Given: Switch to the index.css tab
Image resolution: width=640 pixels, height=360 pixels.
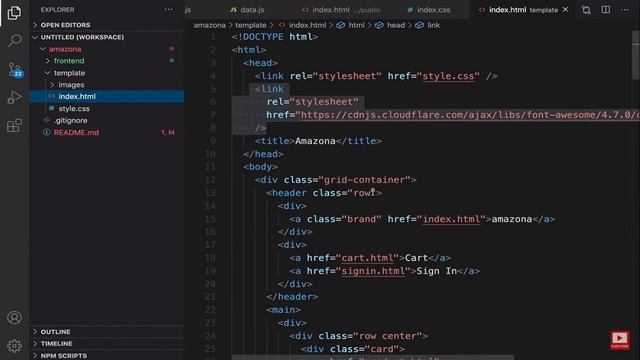Looking at the screenshot, I should [x=429, y=9].
